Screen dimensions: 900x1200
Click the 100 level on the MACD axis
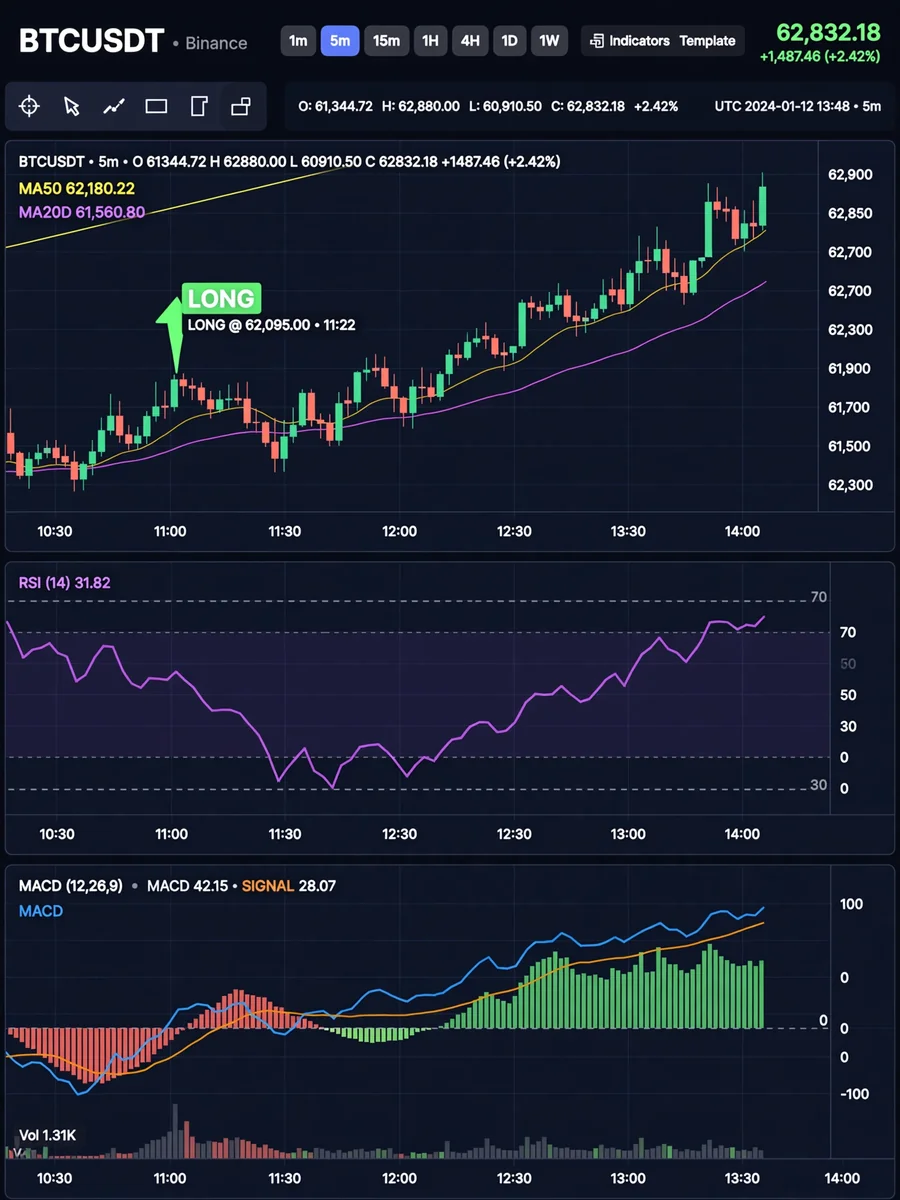point(851,904)
